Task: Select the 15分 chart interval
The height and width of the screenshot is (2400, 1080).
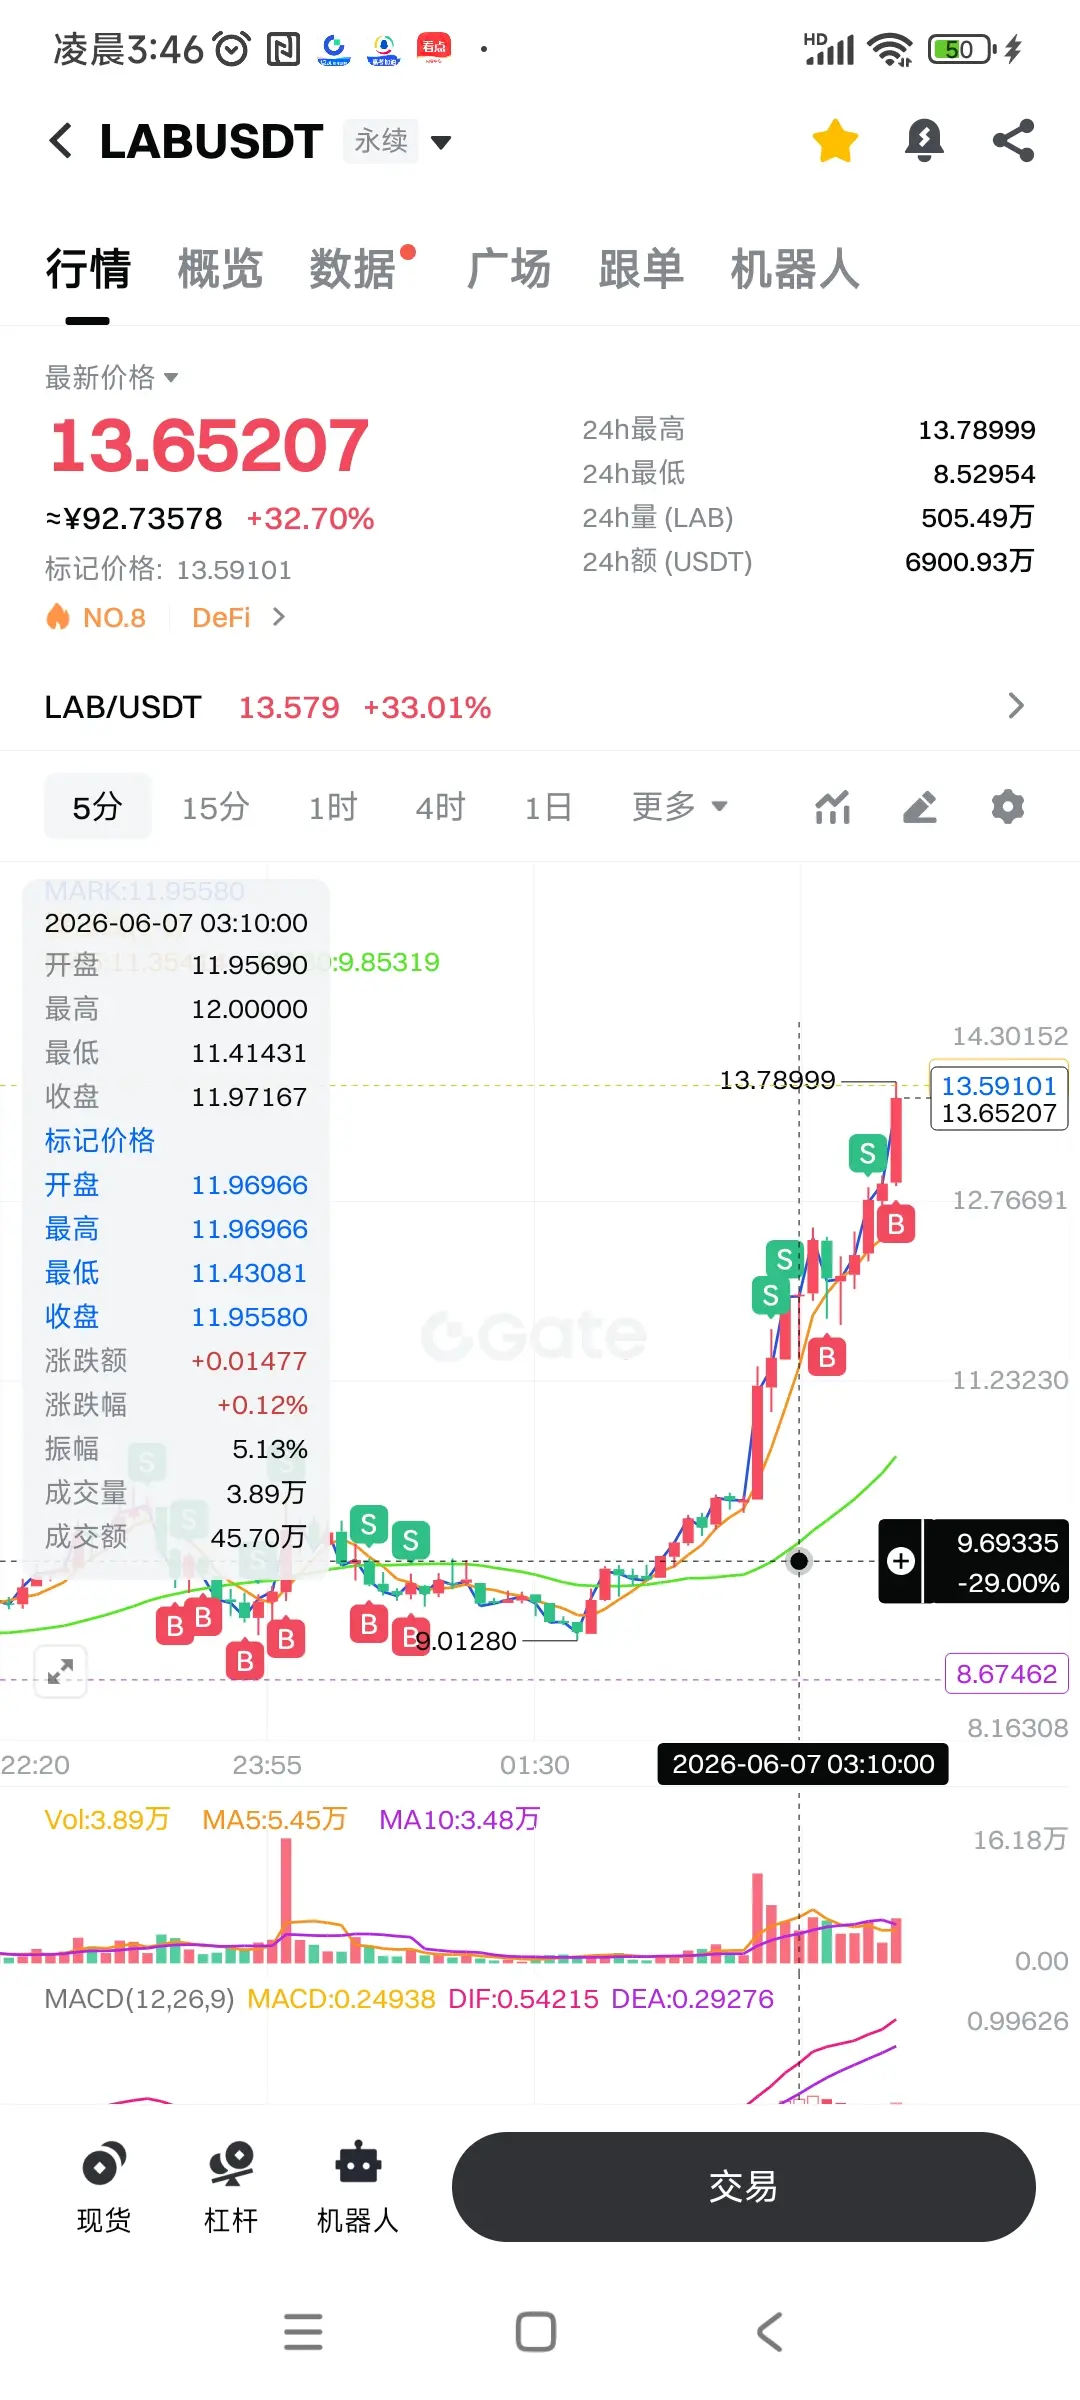Action: tap(215, 806)
